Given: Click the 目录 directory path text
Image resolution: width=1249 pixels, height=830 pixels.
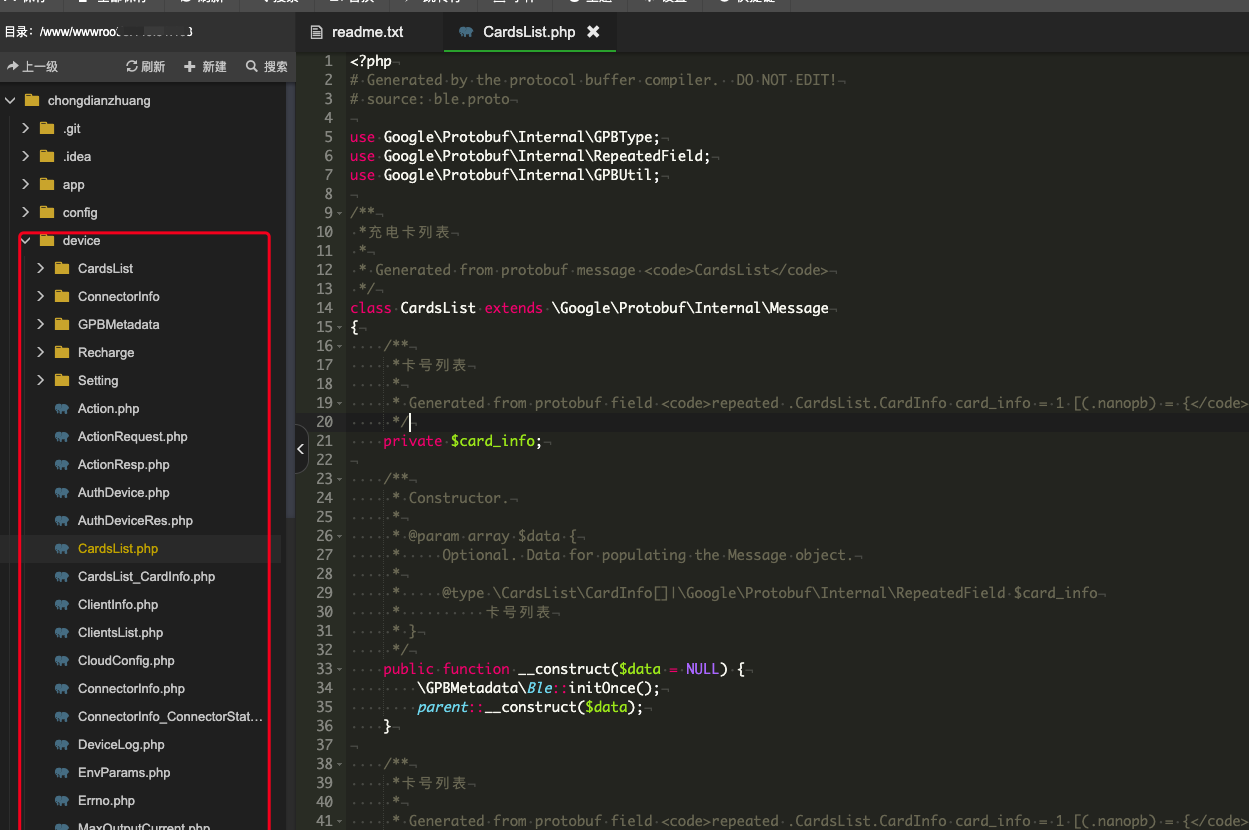Looking at the screenshot, I should pyautogui.click(x=98, y=32).
